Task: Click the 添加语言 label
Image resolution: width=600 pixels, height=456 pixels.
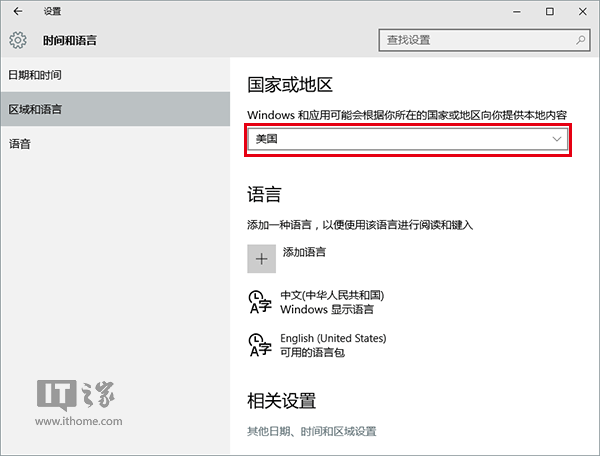Action: [x=304, y=252]
